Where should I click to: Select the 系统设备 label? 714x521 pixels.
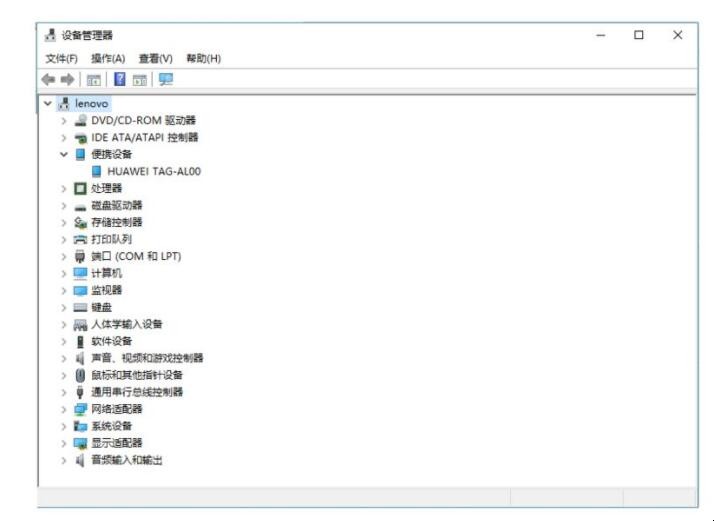112,426
